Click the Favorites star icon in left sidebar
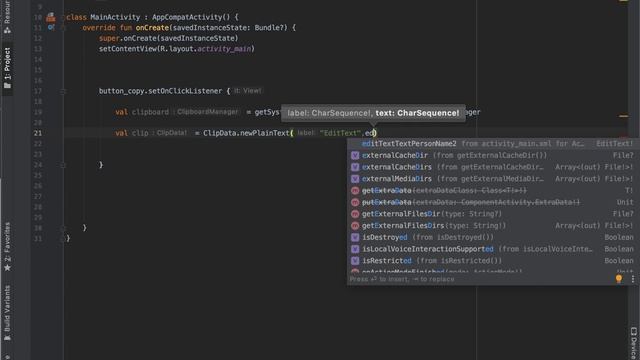This screenshot has height=360, width=640. coord(7,268)
